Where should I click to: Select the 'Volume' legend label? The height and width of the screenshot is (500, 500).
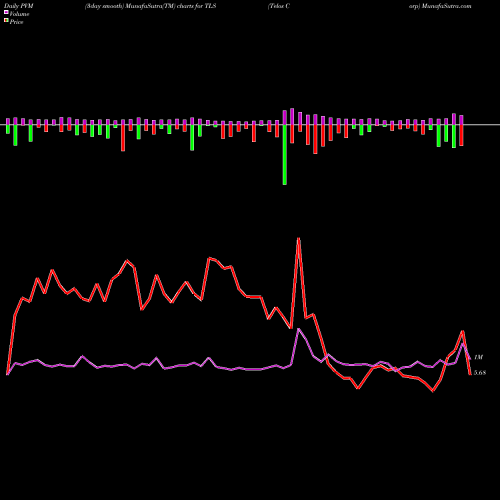[19, 14]
